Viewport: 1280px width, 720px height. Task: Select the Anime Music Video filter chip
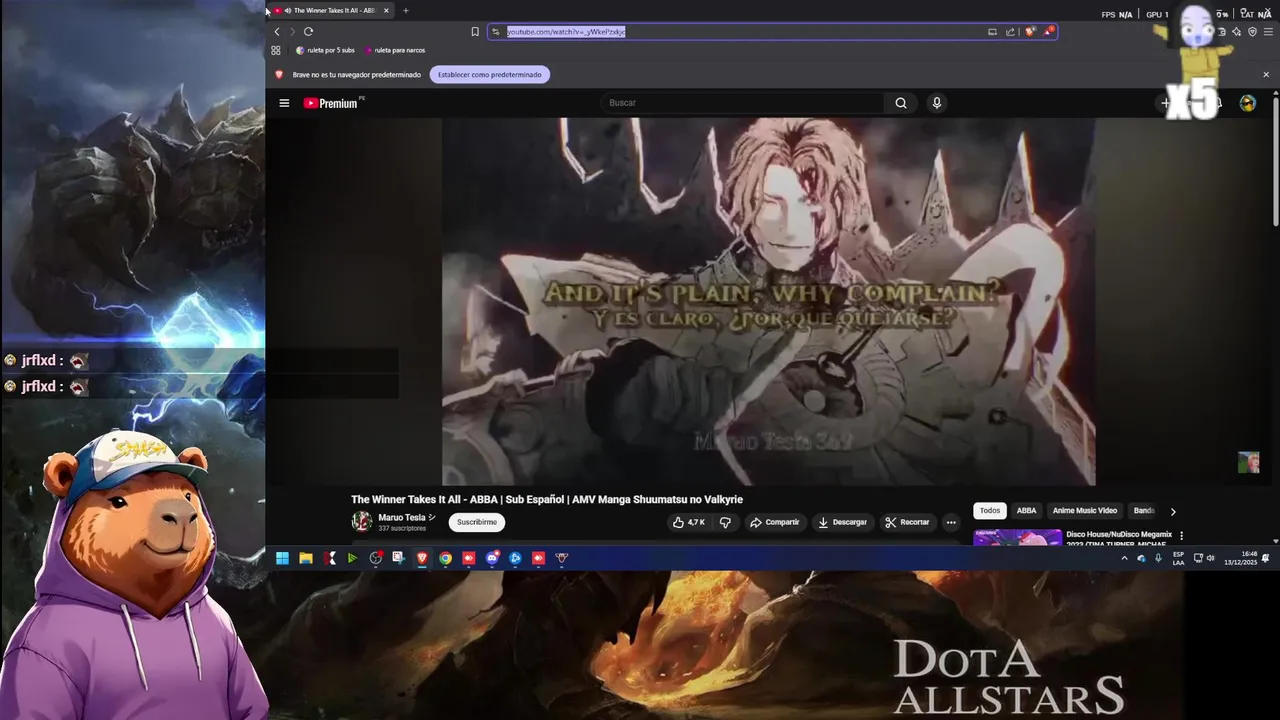click(x=1085, y=511)
